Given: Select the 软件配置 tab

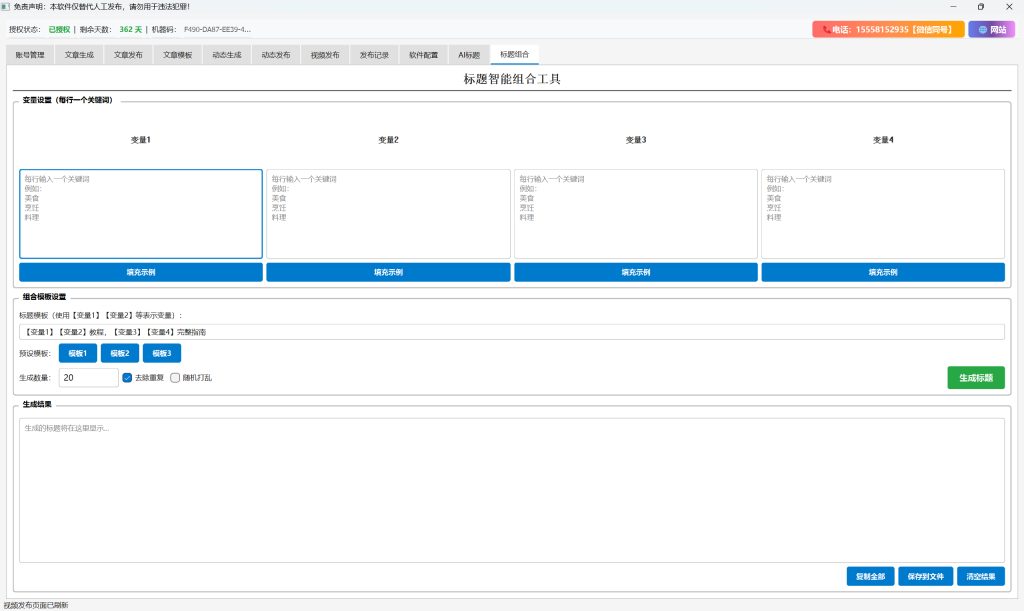Looking at the screenshot, I should click(x=423, y=55).
